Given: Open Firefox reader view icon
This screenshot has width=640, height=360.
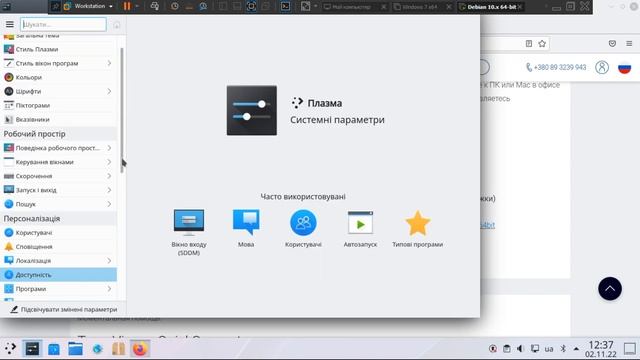Looking at the screenshot, I should pyautogui.click(x=529, y=44).
